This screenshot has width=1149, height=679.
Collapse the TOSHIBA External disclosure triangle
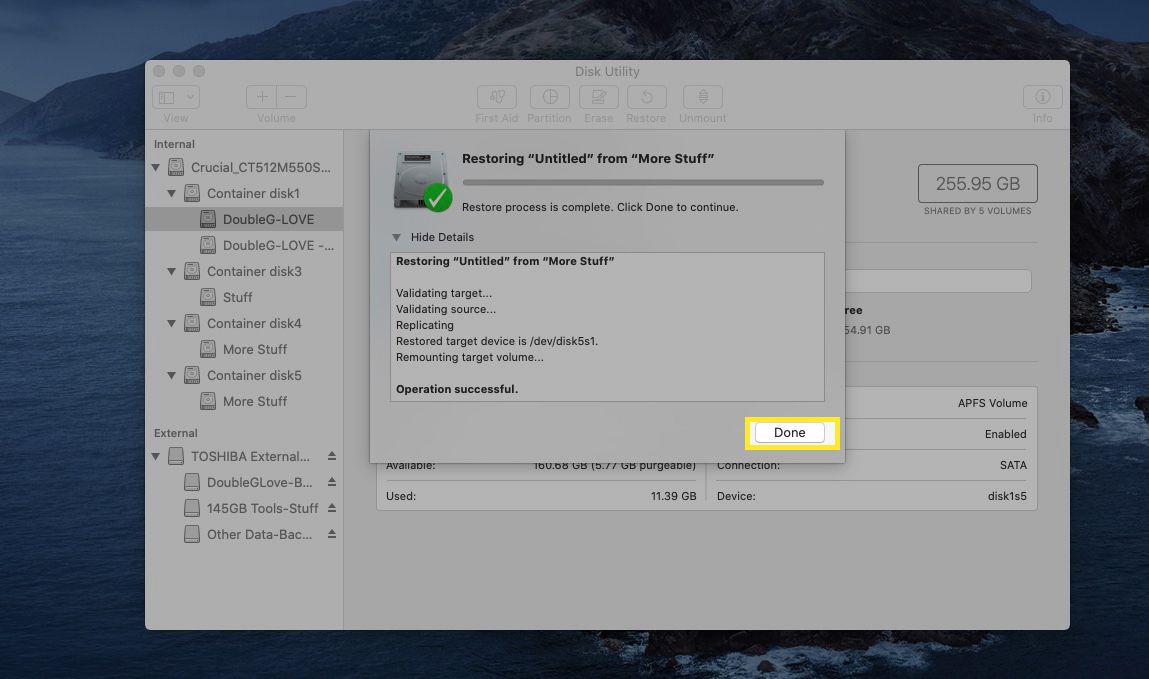(156, 456)
